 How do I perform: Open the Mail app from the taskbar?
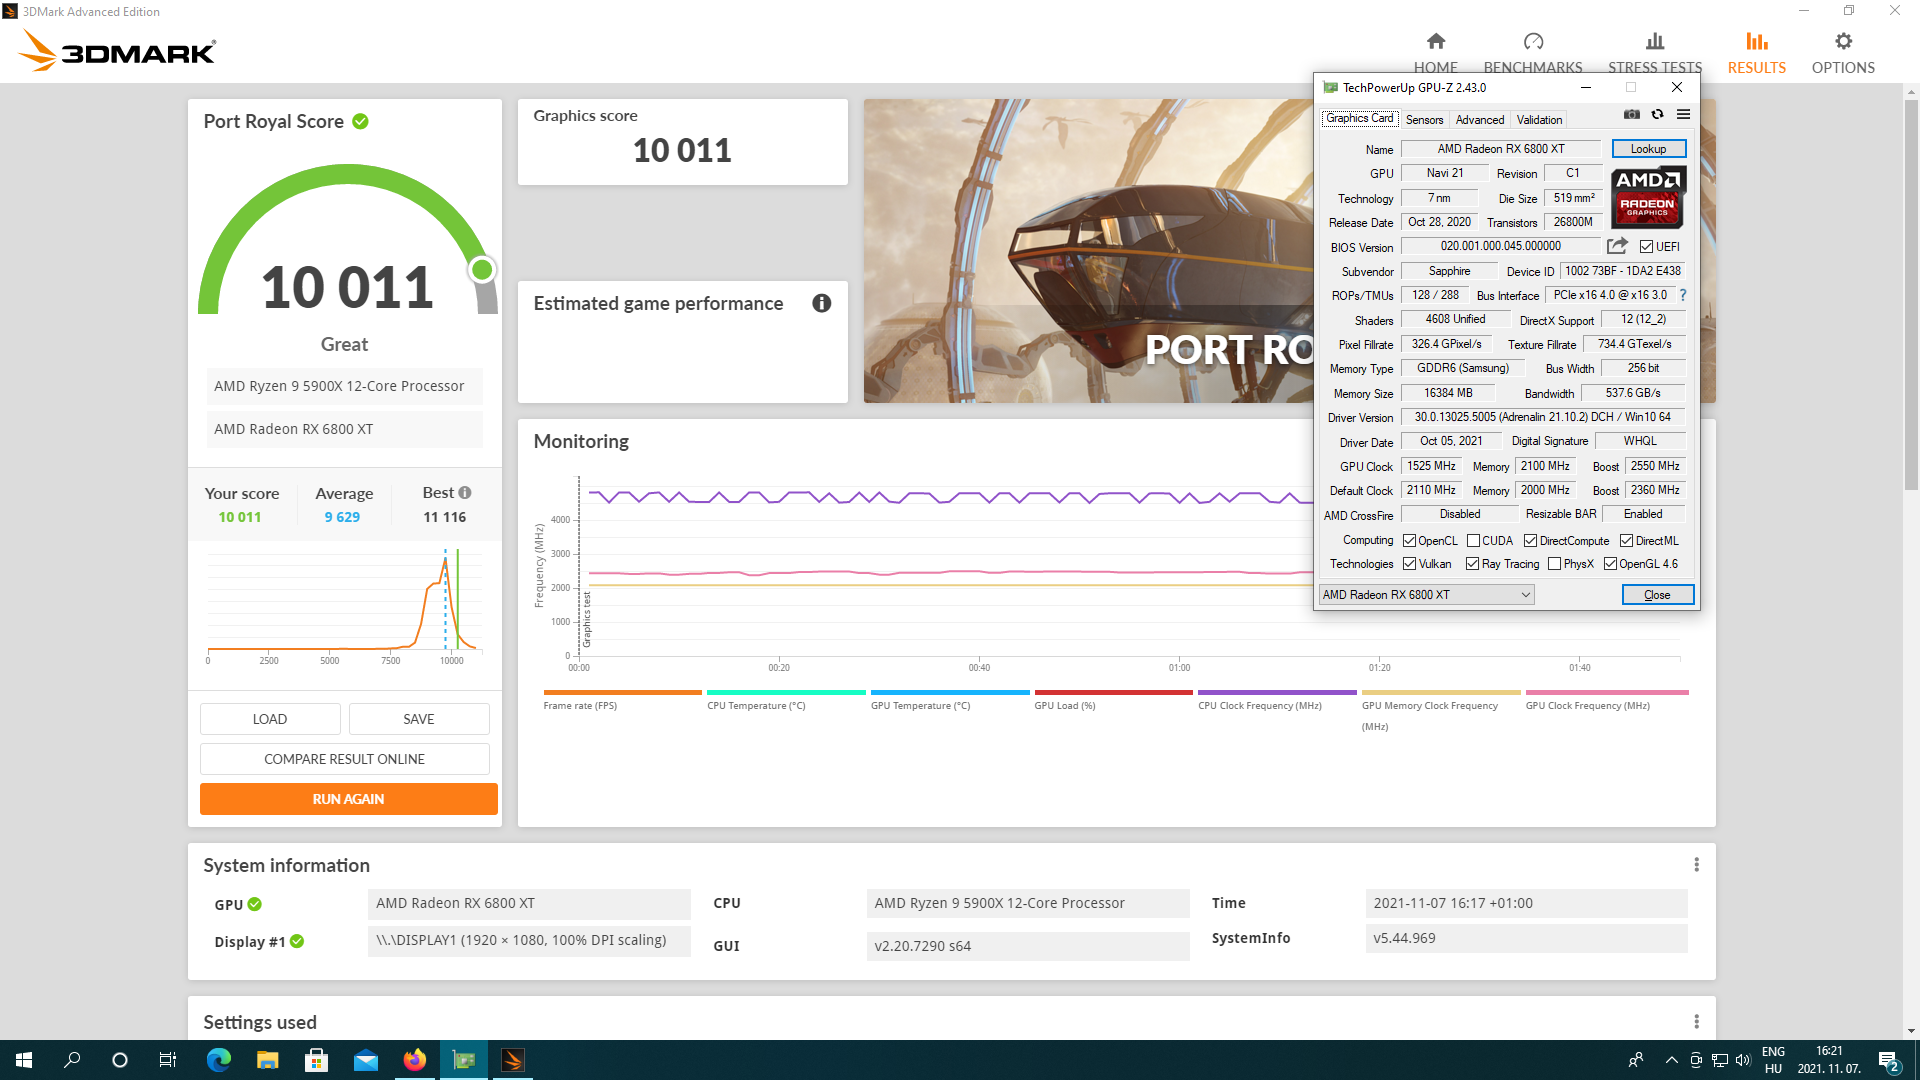coord(365,1060)
